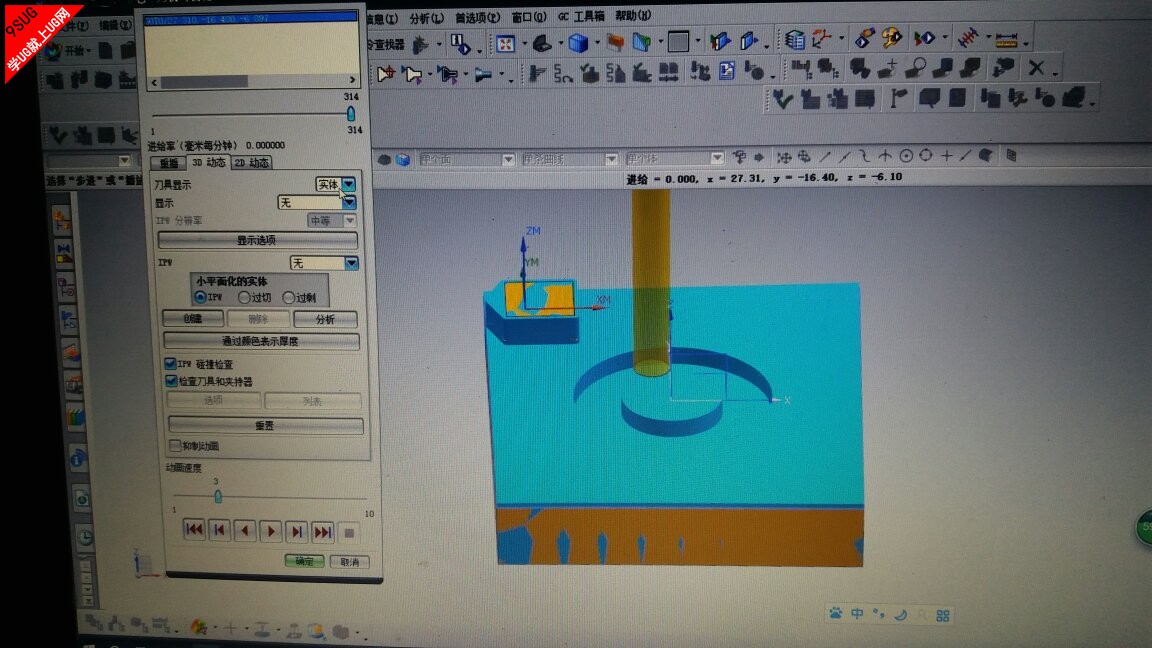The image size is (1152, 648).
Task: Toggle the 检查刀具和夹持器 checkbox
Action: [x=170, y=381]
